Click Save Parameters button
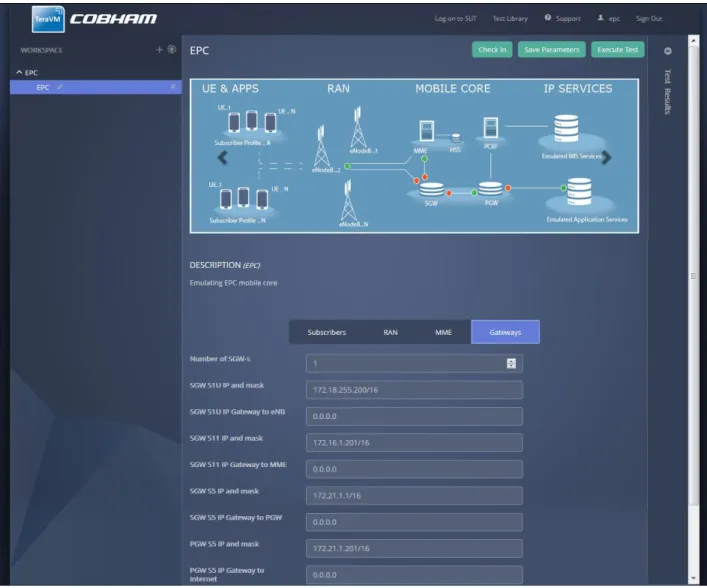The height and width of the screenshot is (588, 707). tap(551, 50)
